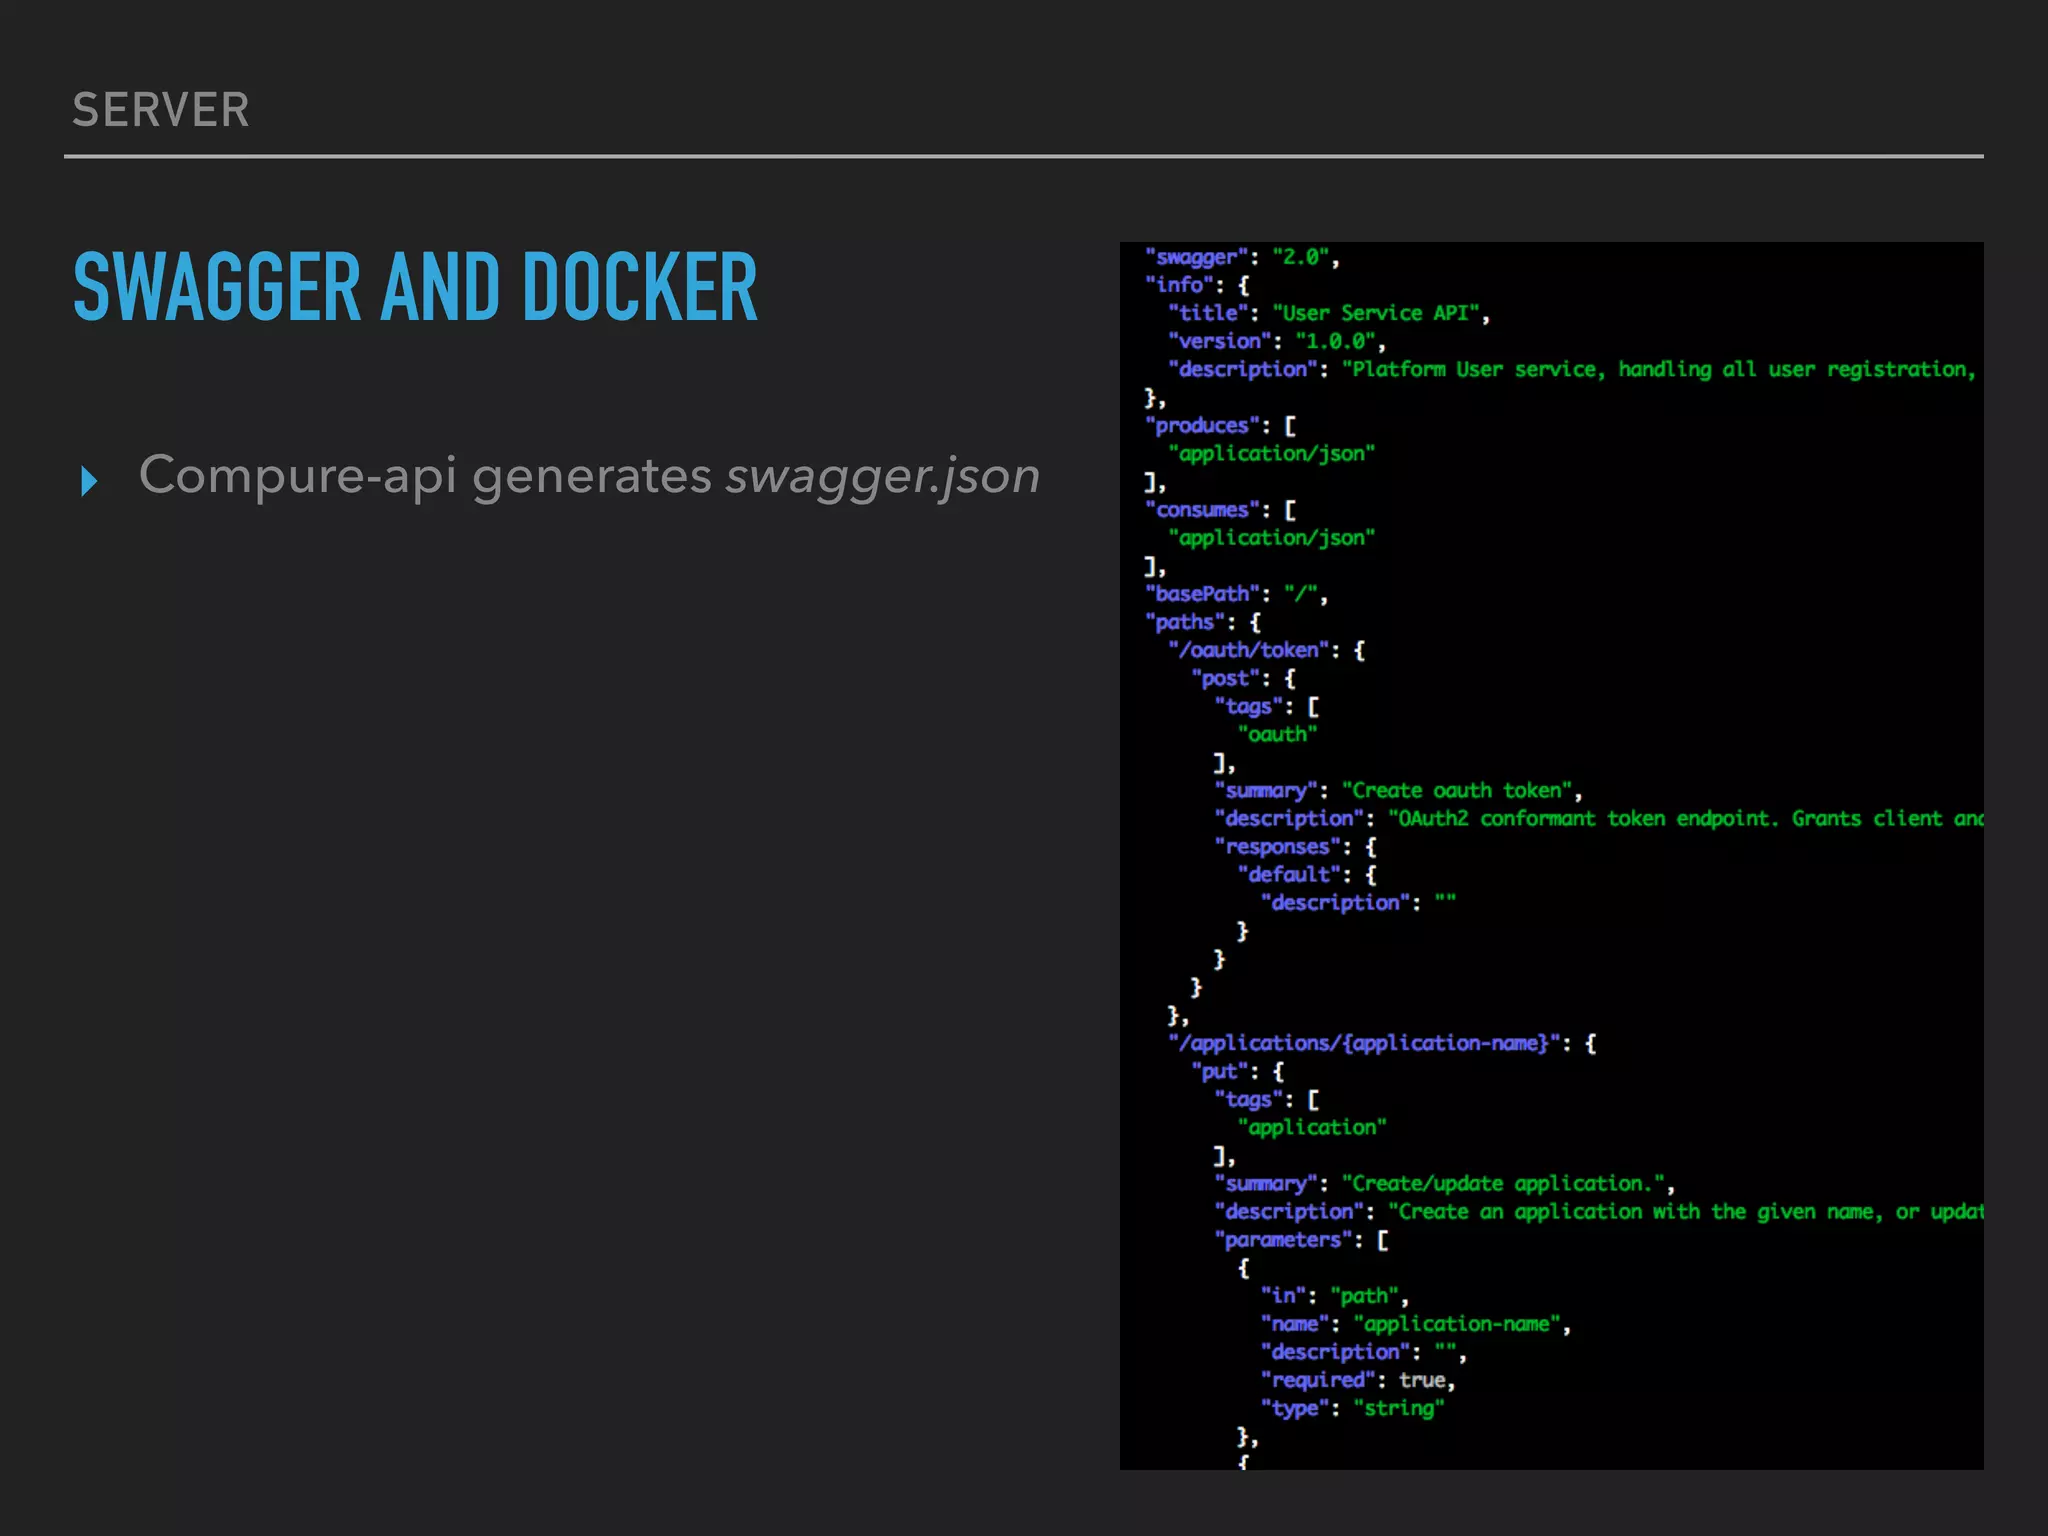Click the "paths": { line
This screenshot has height=1536, width=2048.
[1203, 622]
